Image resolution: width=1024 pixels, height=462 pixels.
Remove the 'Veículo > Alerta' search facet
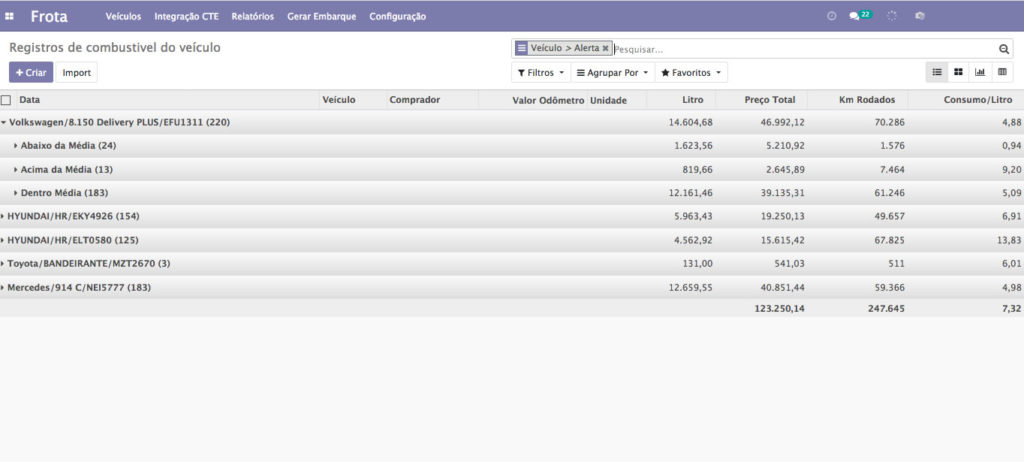tap(605, 48)
